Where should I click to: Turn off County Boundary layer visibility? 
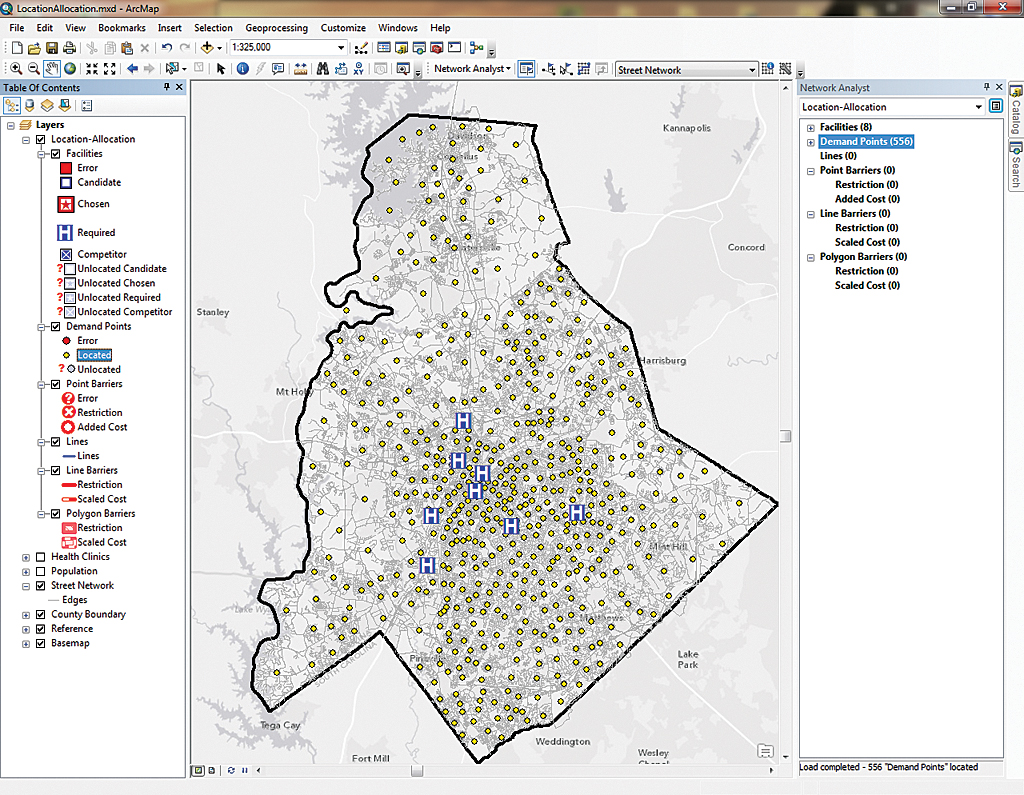[x=41, y=615]
